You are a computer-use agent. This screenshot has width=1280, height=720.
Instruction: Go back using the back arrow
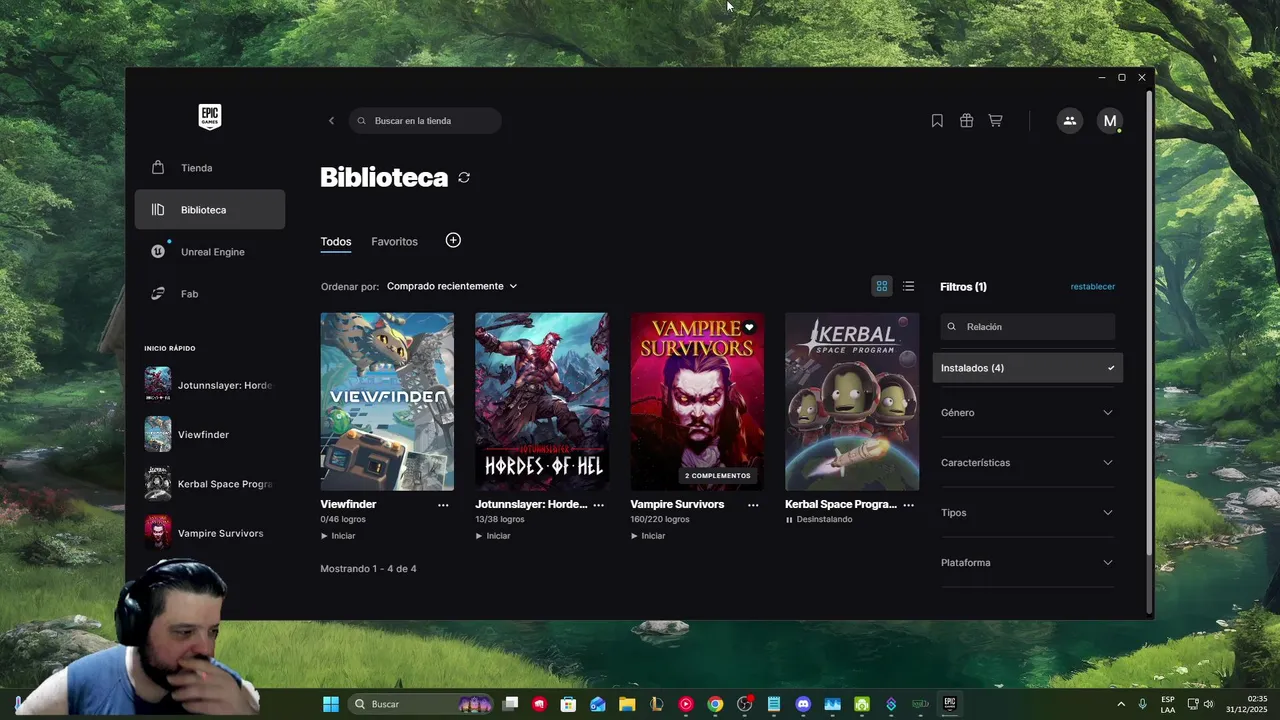point(332,121)
